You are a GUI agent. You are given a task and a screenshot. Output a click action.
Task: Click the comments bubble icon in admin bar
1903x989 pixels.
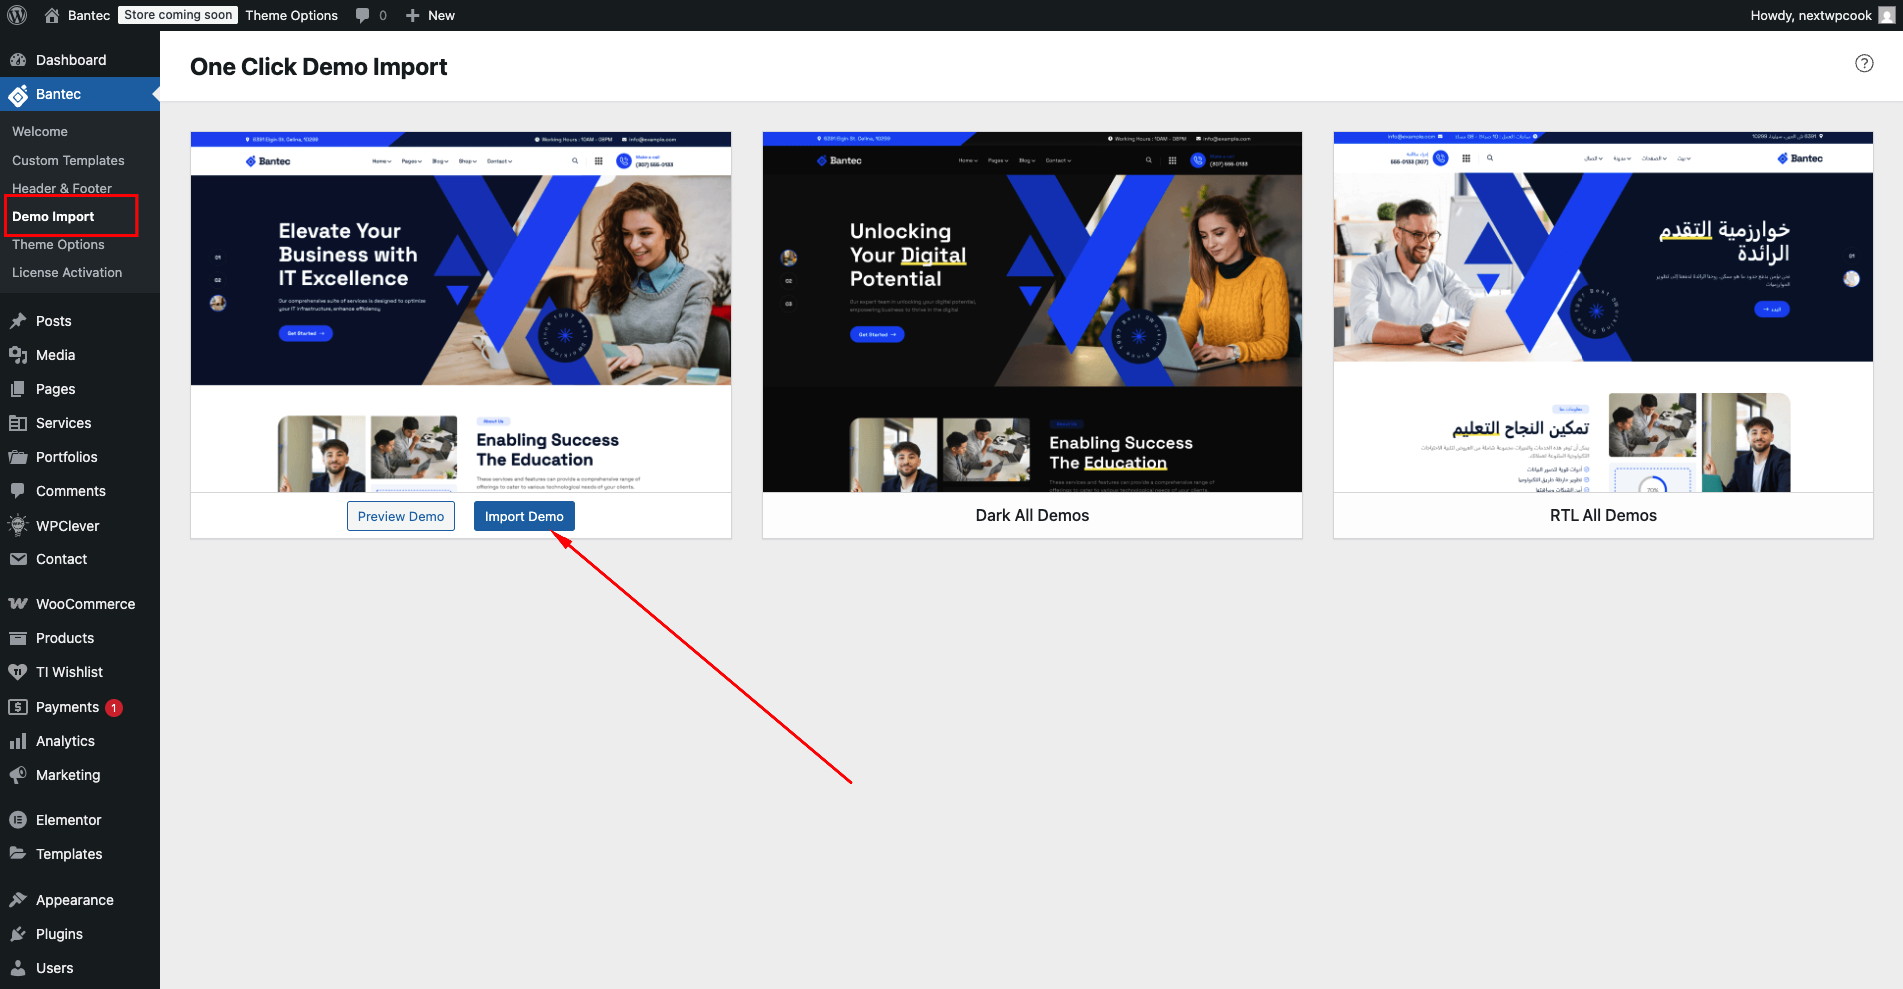point(363,15)
